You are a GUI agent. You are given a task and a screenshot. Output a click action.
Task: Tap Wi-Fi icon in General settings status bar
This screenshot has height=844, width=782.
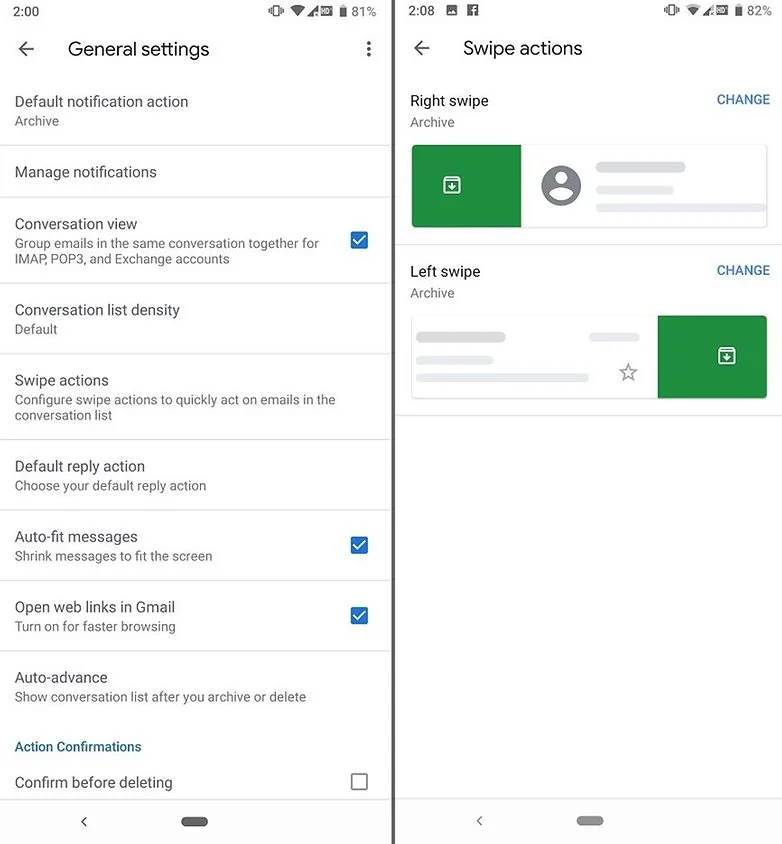click(297, 11)
